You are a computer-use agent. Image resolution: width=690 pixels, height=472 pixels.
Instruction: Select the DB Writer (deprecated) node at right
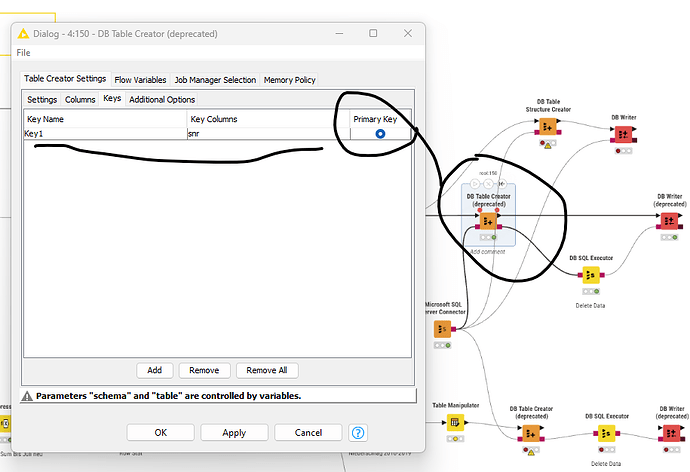click(670, 220)
